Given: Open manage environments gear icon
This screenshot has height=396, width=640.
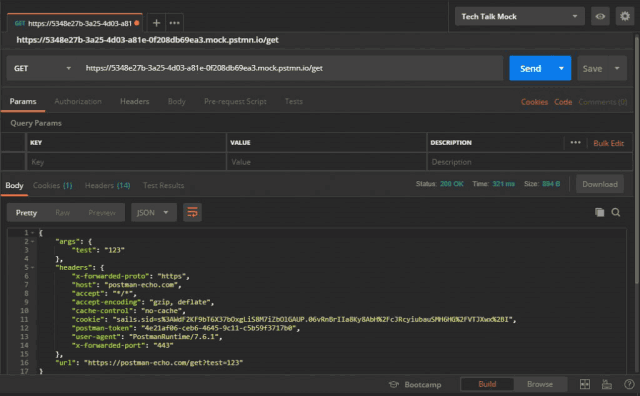Looking at the screenshot, I should 624,16.
